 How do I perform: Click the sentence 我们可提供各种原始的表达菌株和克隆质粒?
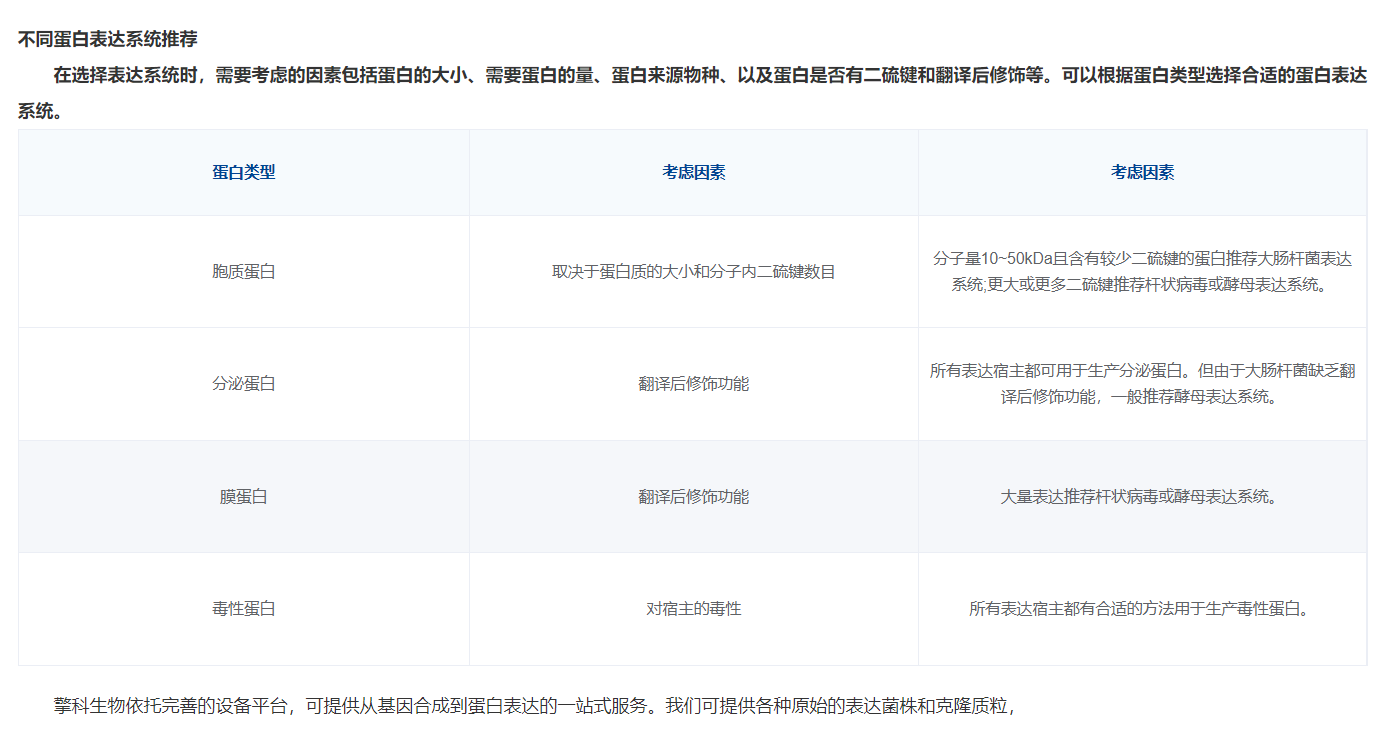point(840,706)
